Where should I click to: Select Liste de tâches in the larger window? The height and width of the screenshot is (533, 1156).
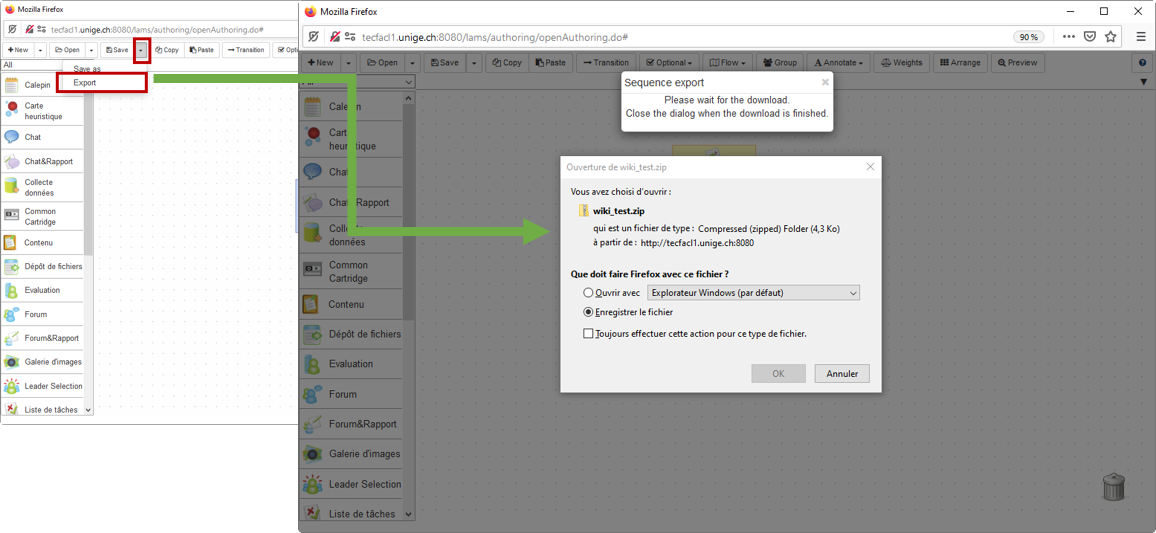pyautogui.click(x=351, y=513)
